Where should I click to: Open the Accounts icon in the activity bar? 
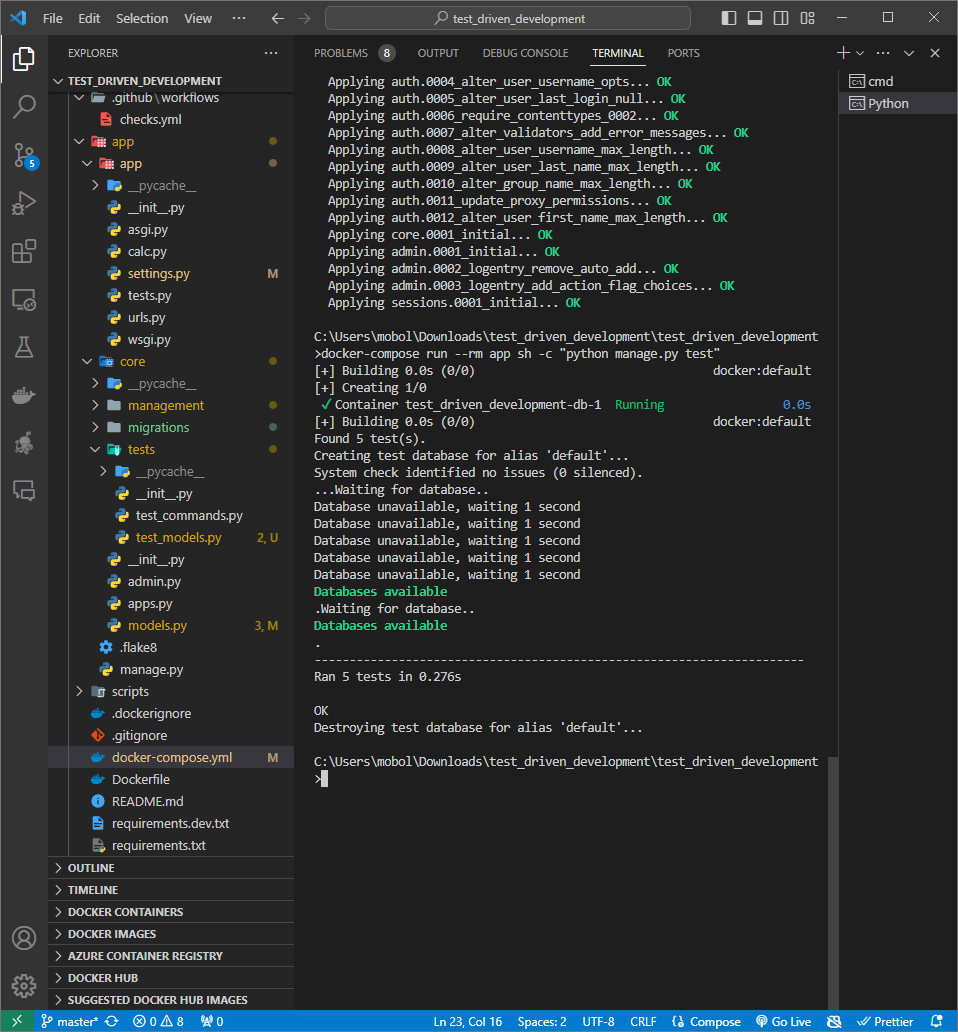(24, 938)
